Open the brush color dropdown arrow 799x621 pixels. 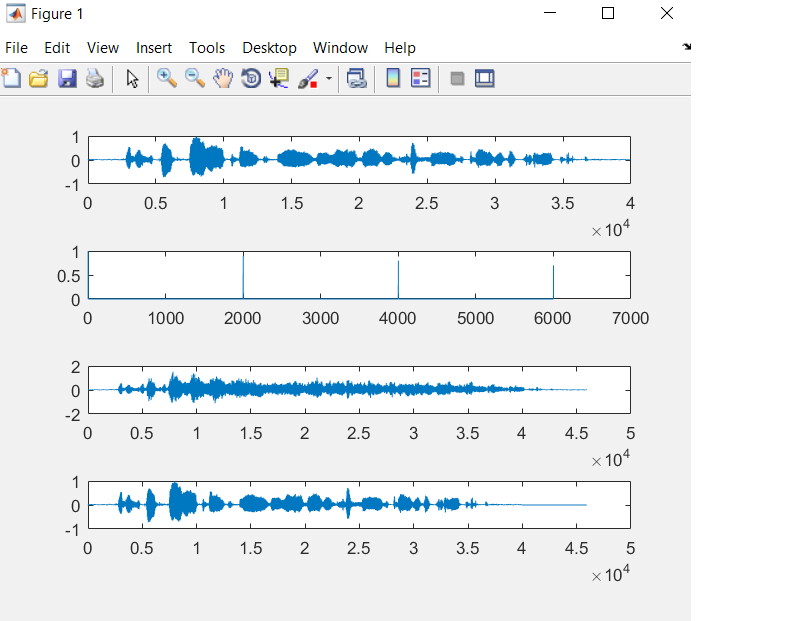pyautogui.click(x=329, y=78)
